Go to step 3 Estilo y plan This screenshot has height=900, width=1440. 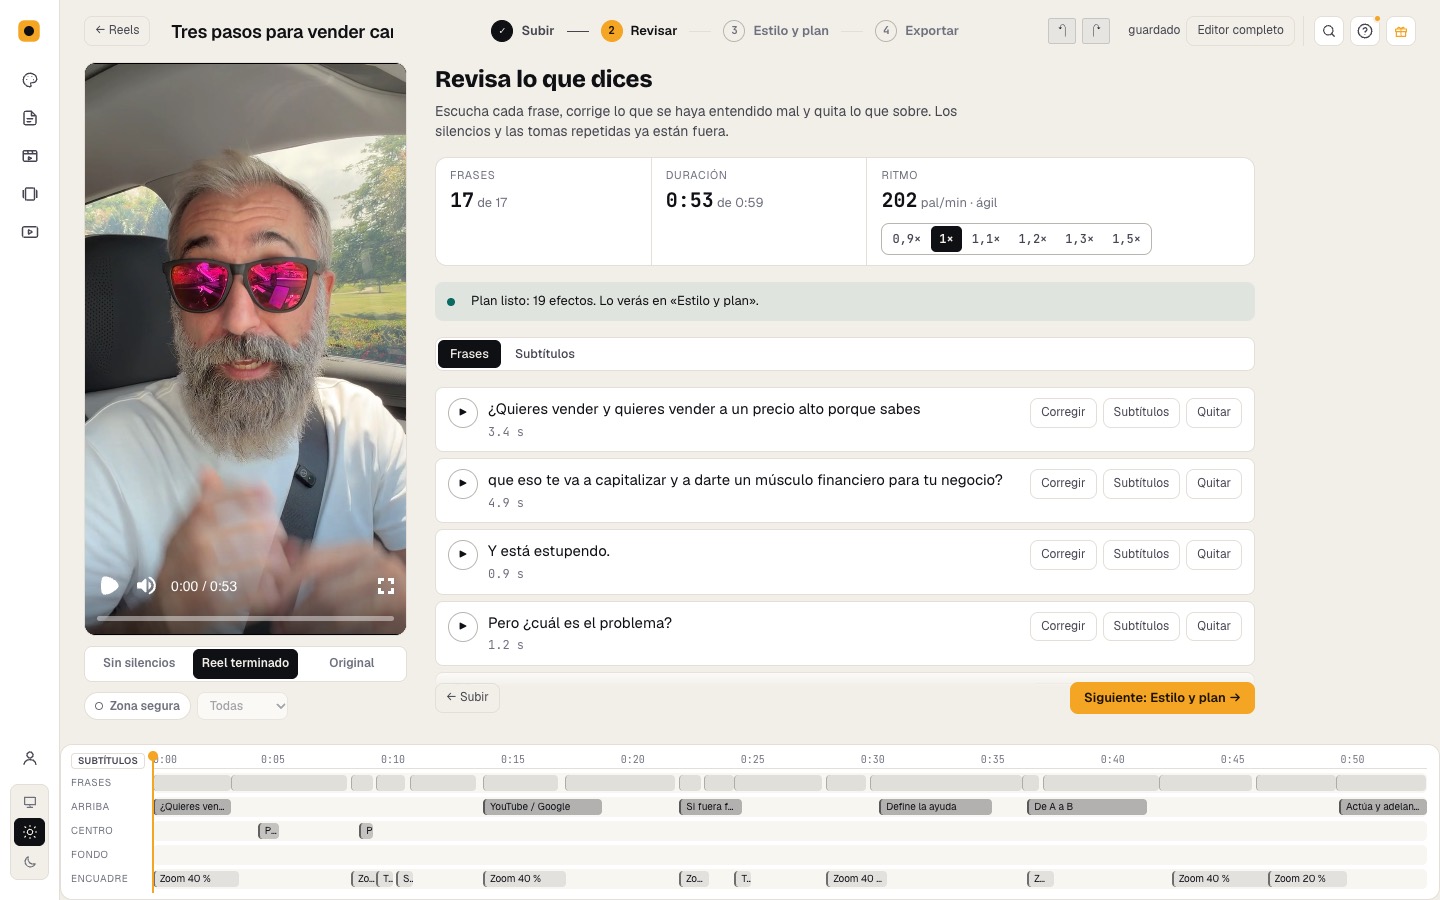point(776,31)
